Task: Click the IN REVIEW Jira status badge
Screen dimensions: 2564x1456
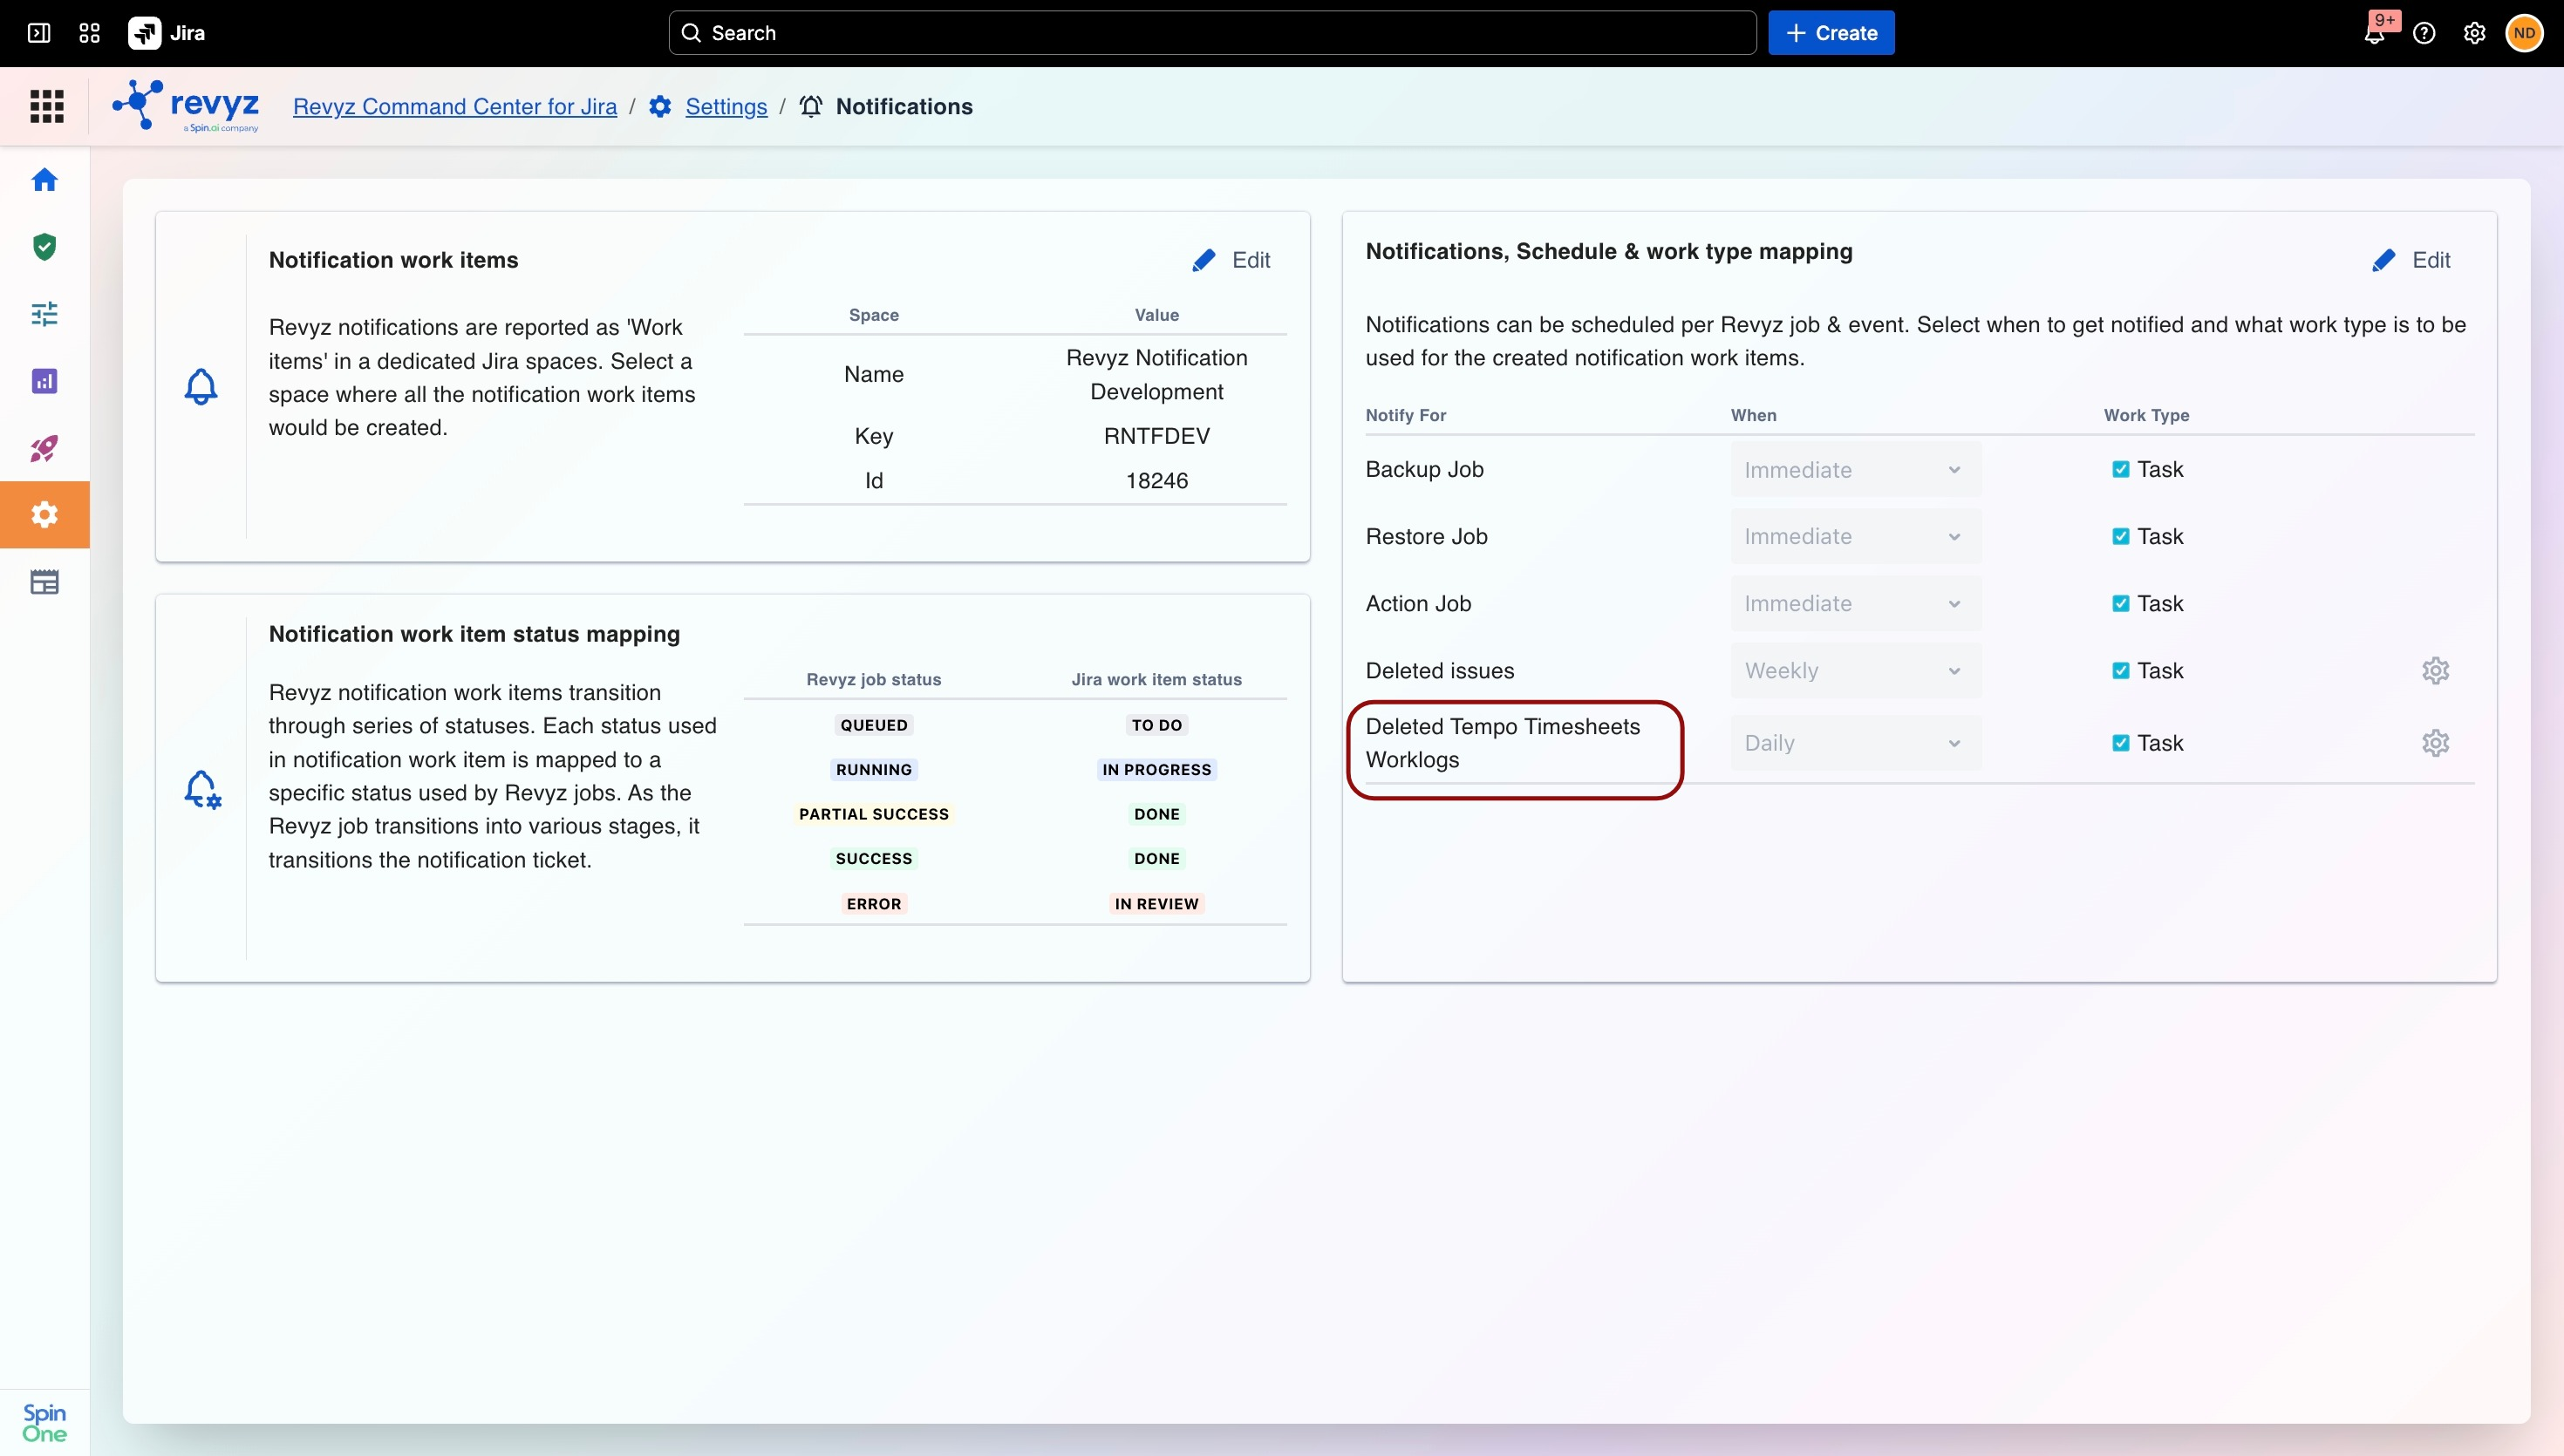Action: 1157,904
